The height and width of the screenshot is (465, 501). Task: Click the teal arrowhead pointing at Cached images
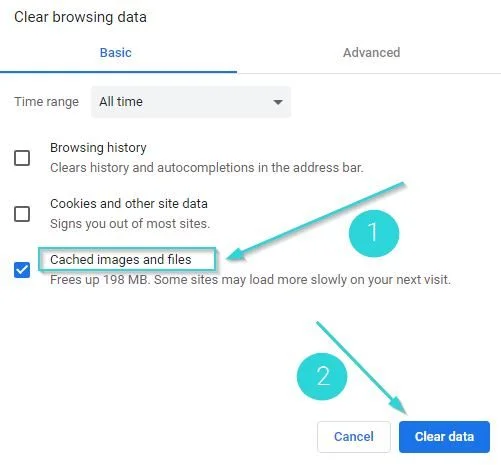coord(236,255)
